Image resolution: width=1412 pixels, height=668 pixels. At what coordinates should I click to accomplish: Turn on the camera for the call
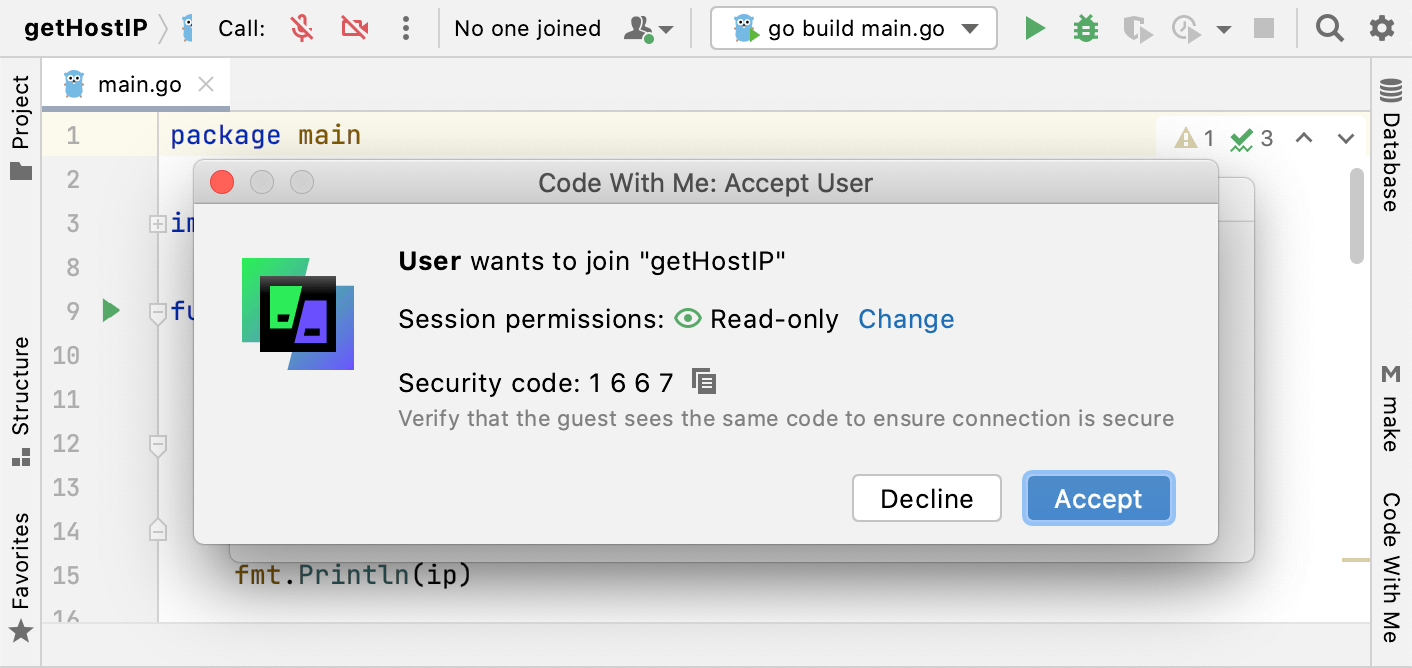(354, 28)
